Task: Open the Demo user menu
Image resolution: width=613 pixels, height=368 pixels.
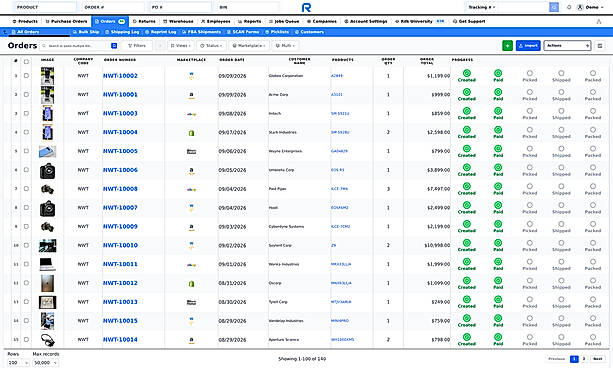Action: tap(590, 7)
